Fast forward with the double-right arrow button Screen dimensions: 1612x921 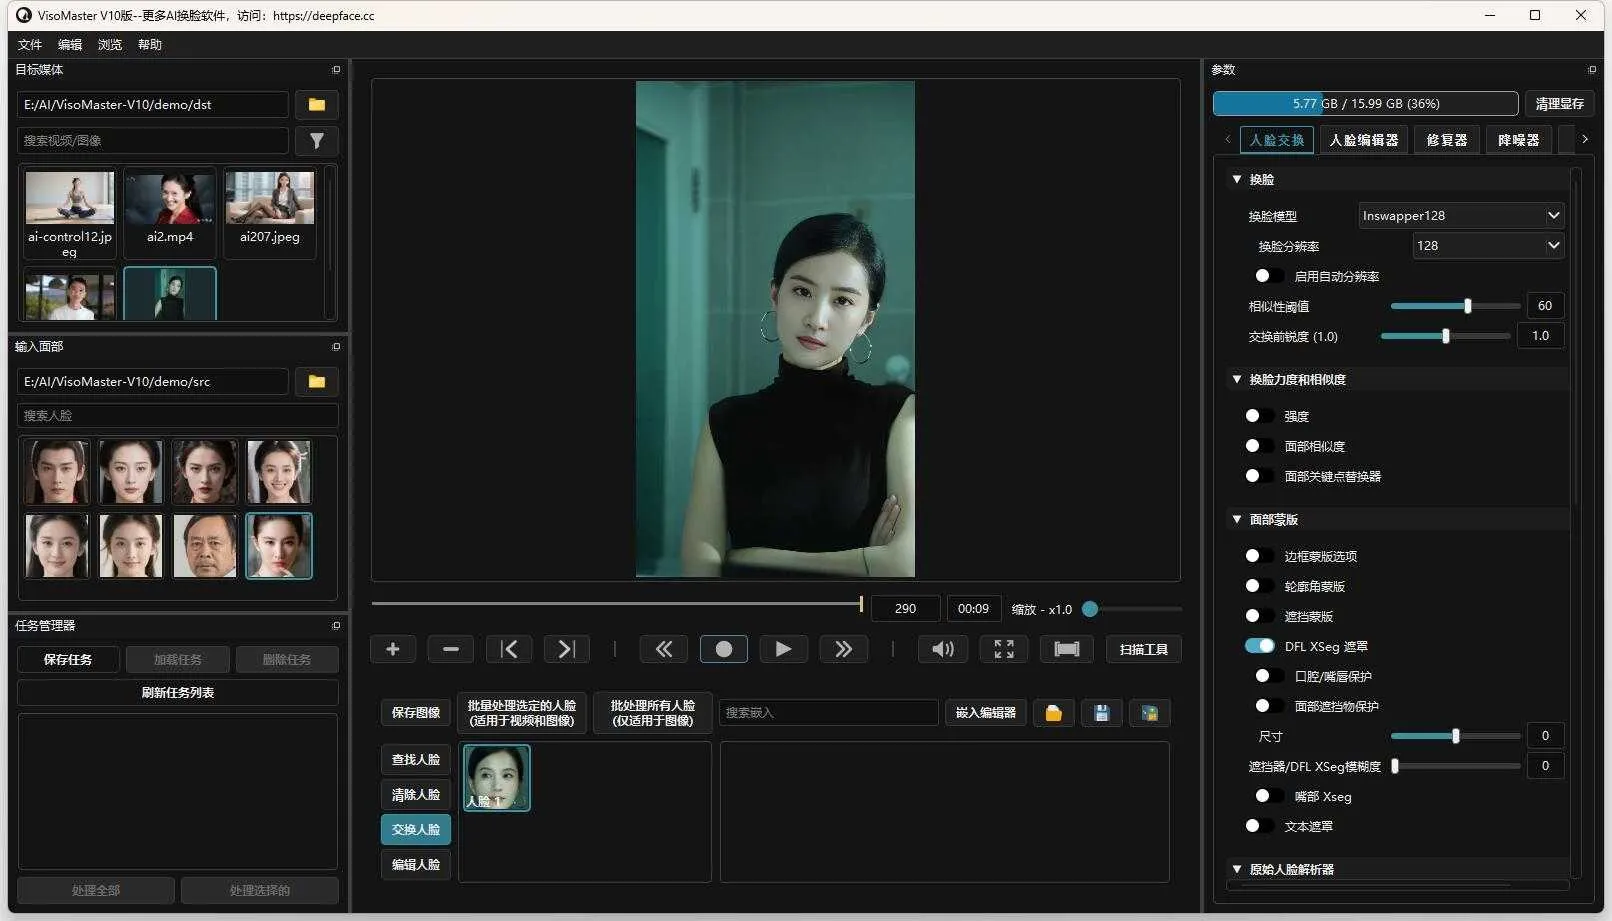pyautogui.click(x=844, y=649)
